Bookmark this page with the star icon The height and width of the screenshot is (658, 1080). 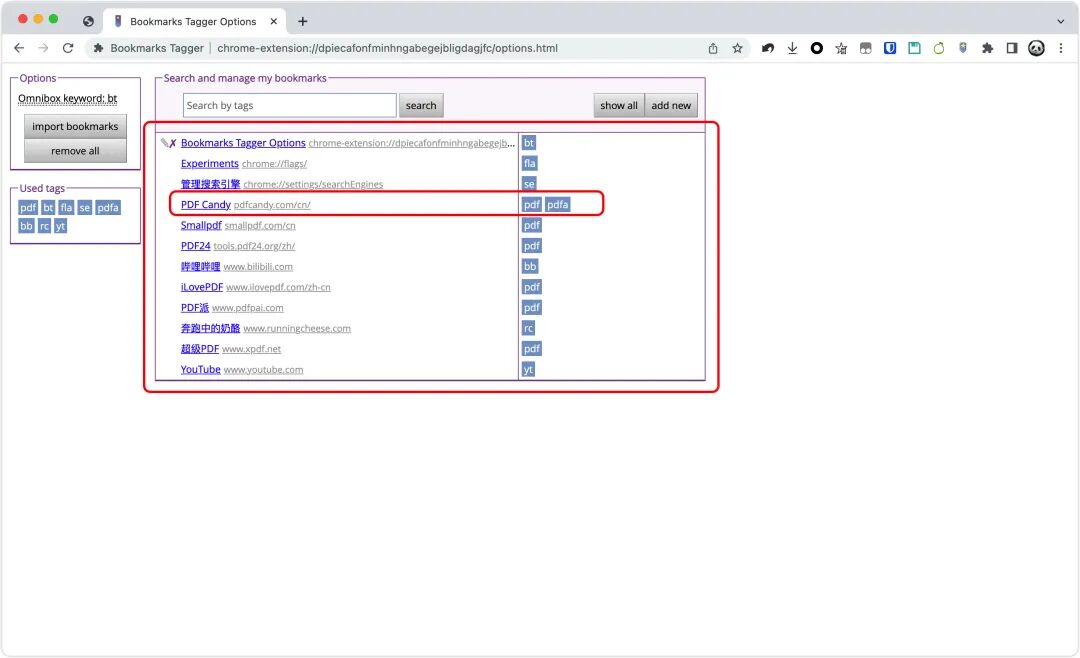(x=738, y=48)
